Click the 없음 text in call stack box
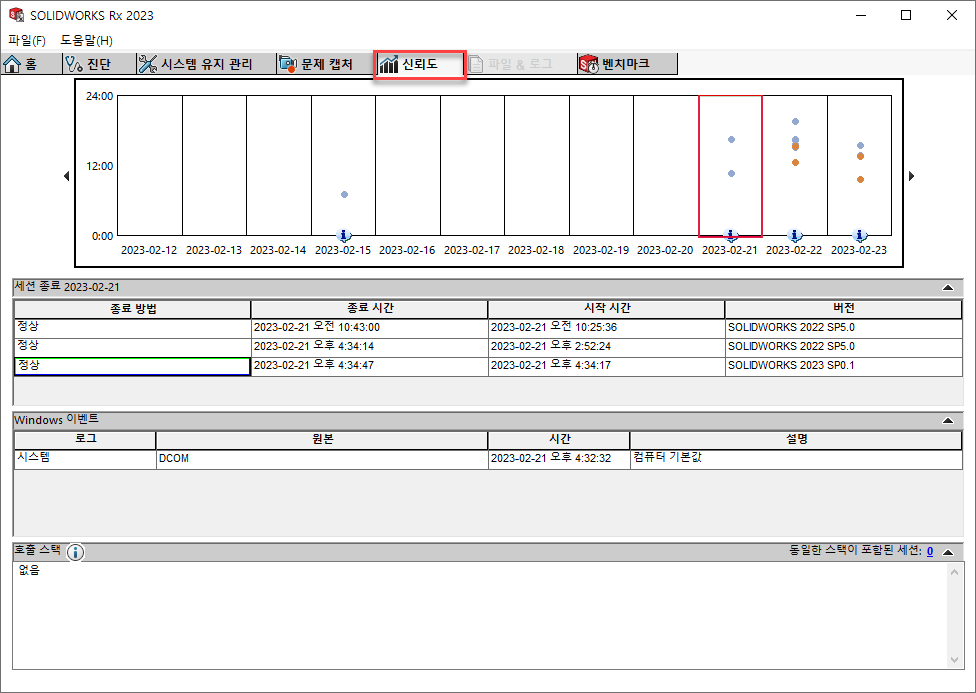This screenshot has width=976, height=693. pos(29,570)
